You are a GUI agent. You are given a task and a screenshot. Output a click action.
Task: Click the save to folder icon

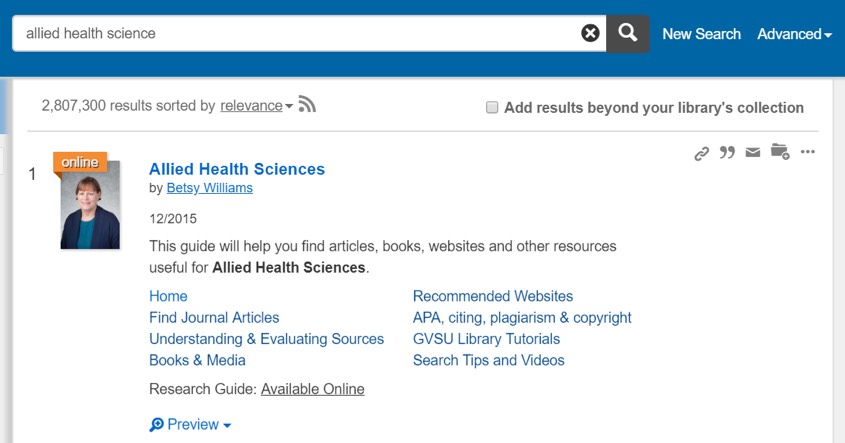point(780,153)
